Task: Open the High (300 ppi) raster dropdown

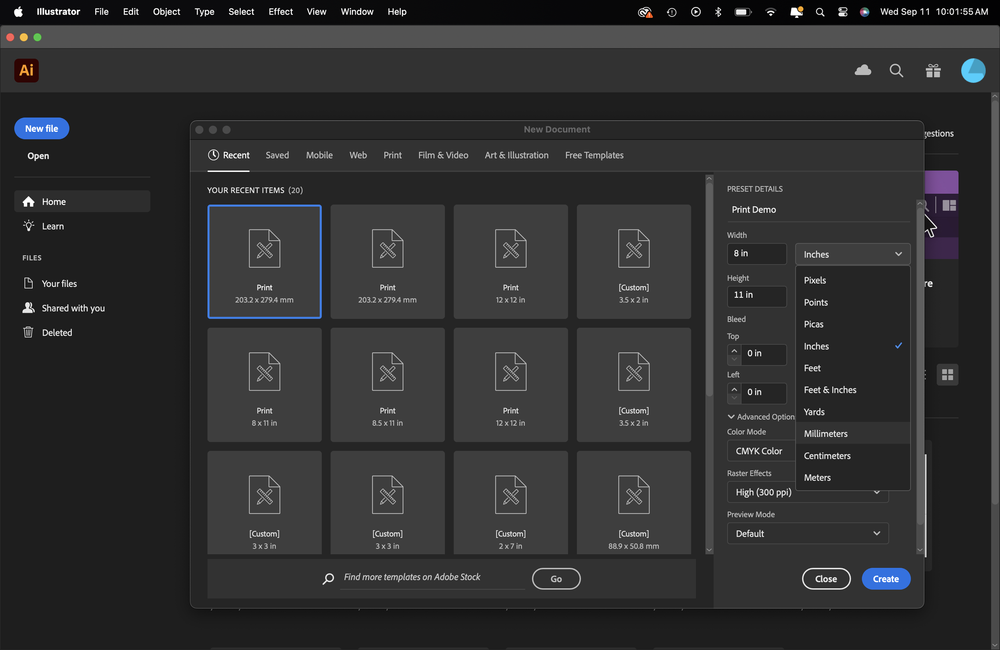Action: [807, 492]
